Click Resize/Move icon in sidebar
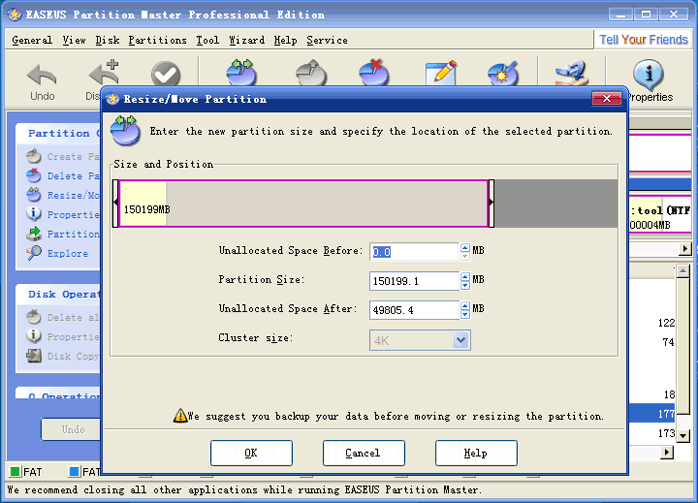The image size is (698, 503). coord(34,195)
